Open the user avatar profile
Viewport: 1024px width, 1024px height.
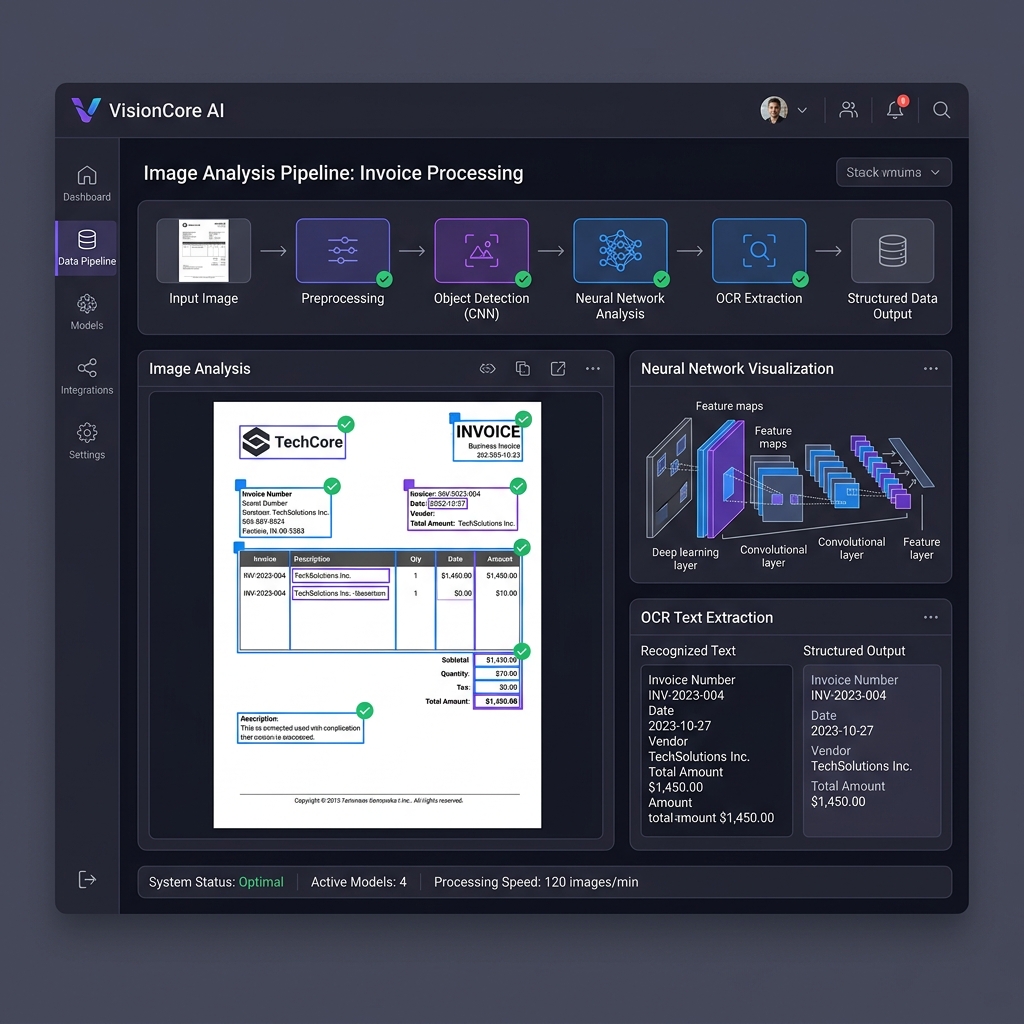(774, 110)
